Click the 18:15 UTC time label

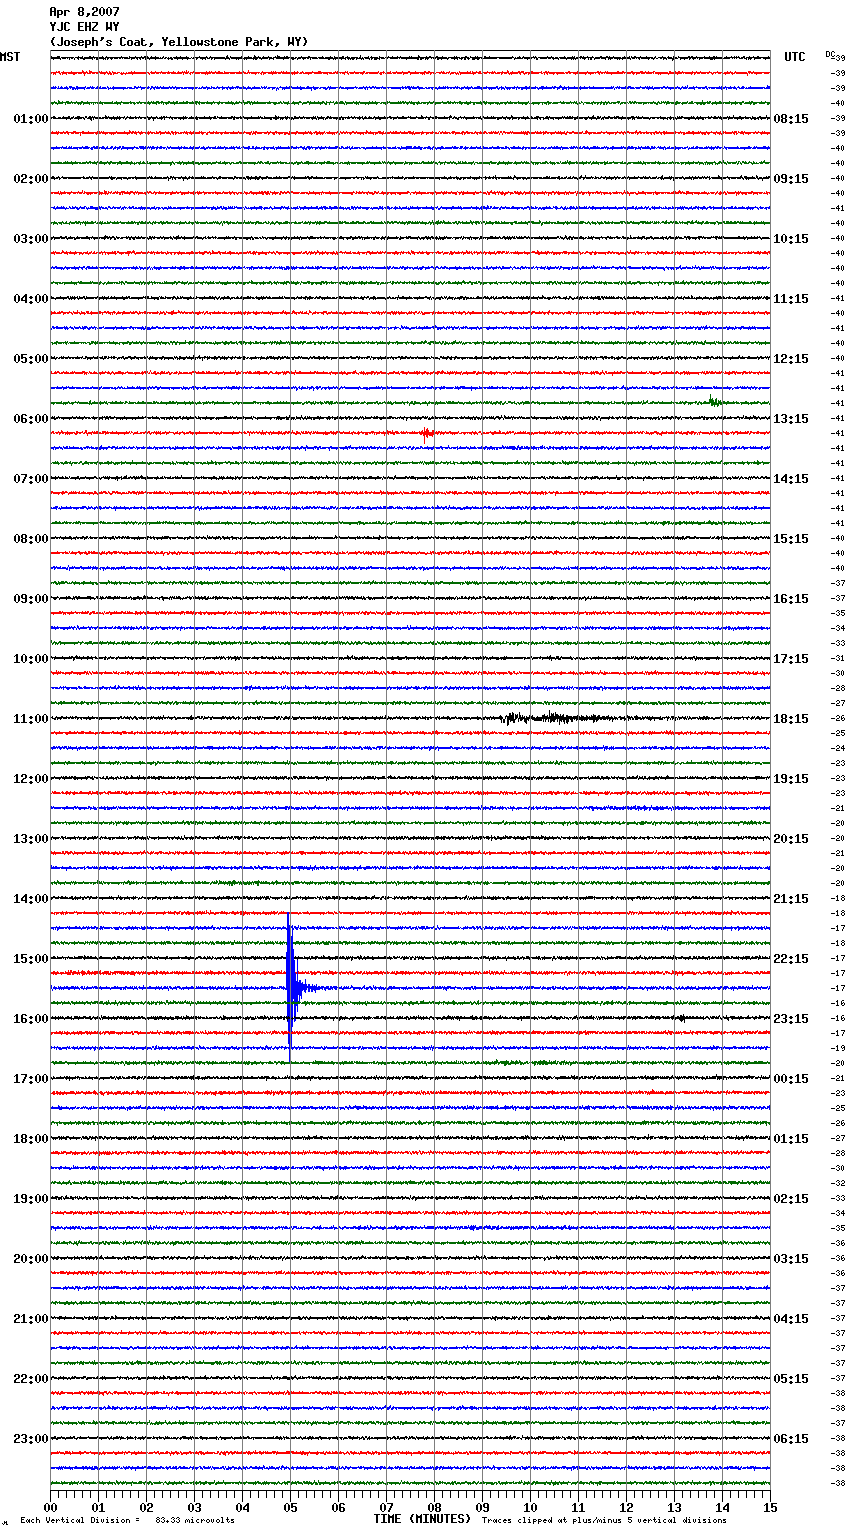(x=791, y=719)
